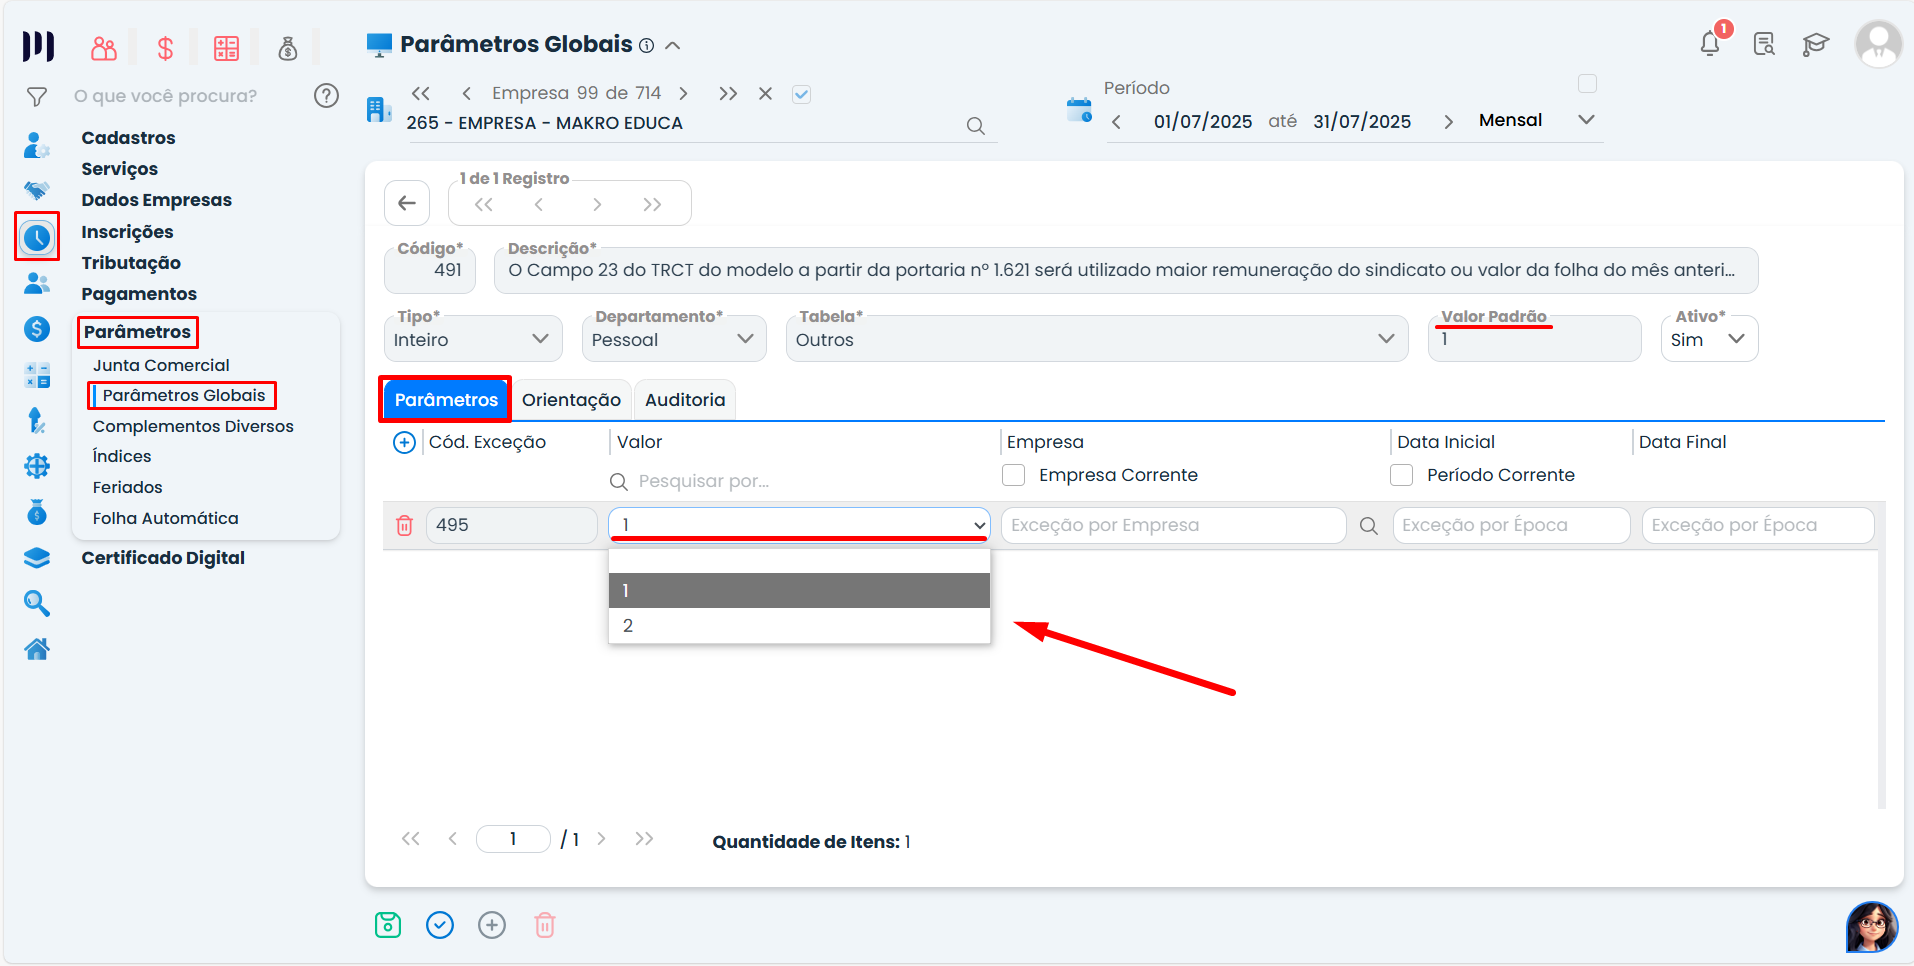Expand the Departamento dropdown
Image resolution: width=1914 pixels, height=966 pixels.
tap(673, 339)
